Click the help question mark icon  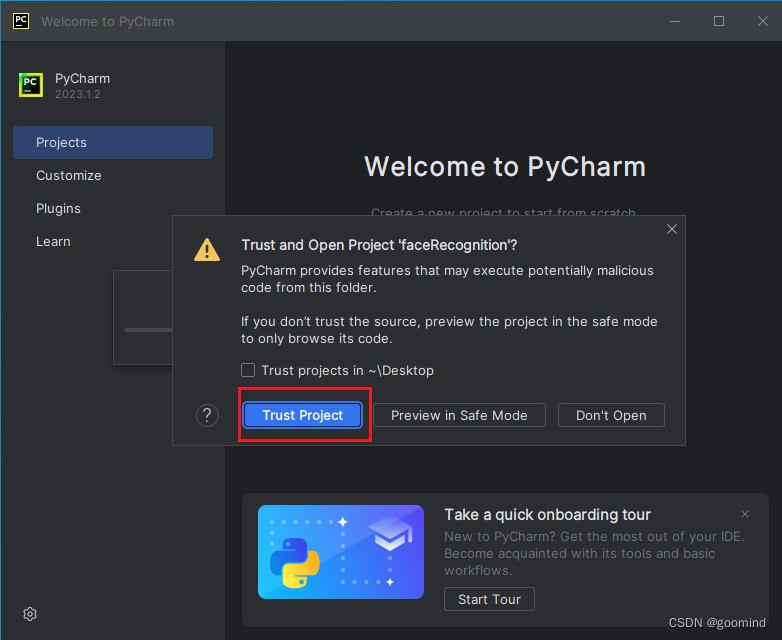pyautogui.click(x=207, y=415)
